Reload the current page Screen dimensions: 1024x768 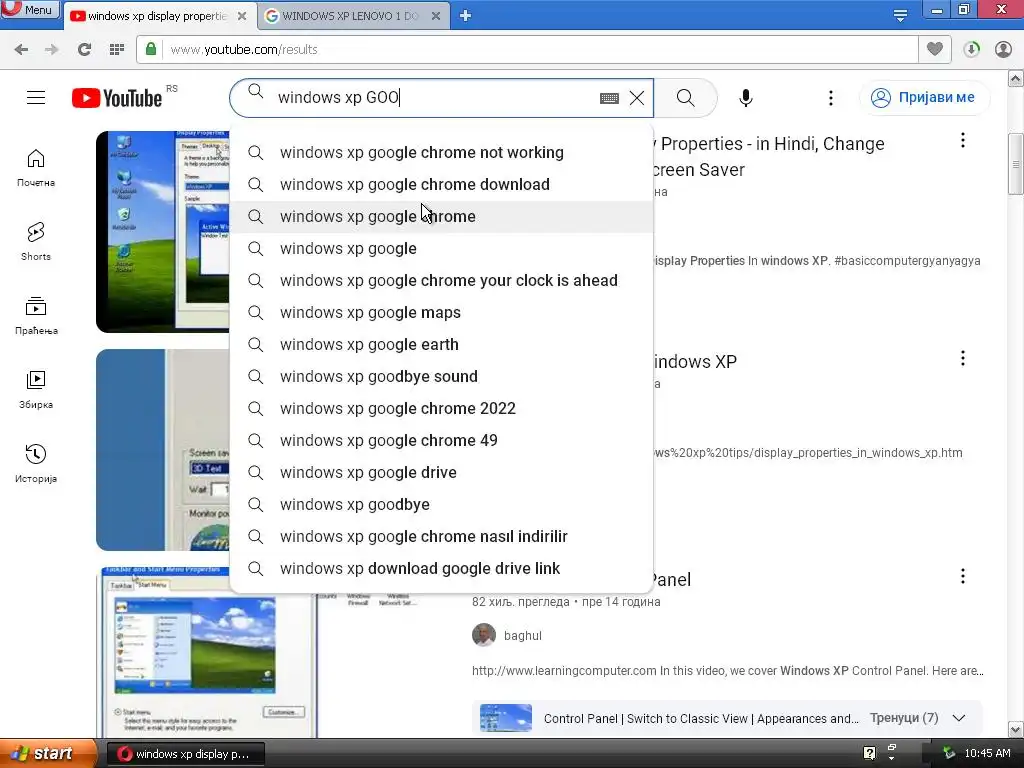[x=84, y=49]
